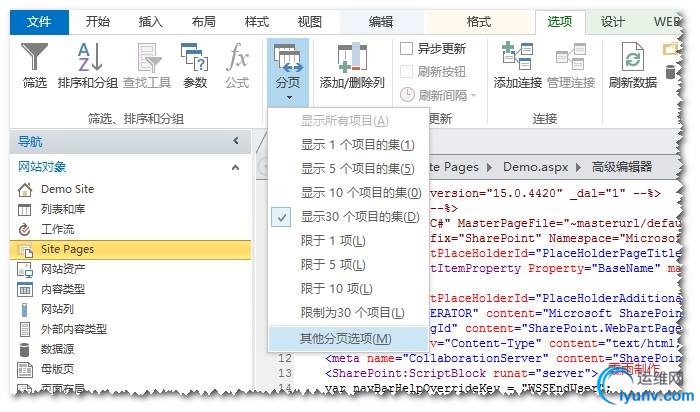The image size is (700, 412).
Task: Click the 刷新数据 refresh data icon
Action: click(x=633, y=57)
